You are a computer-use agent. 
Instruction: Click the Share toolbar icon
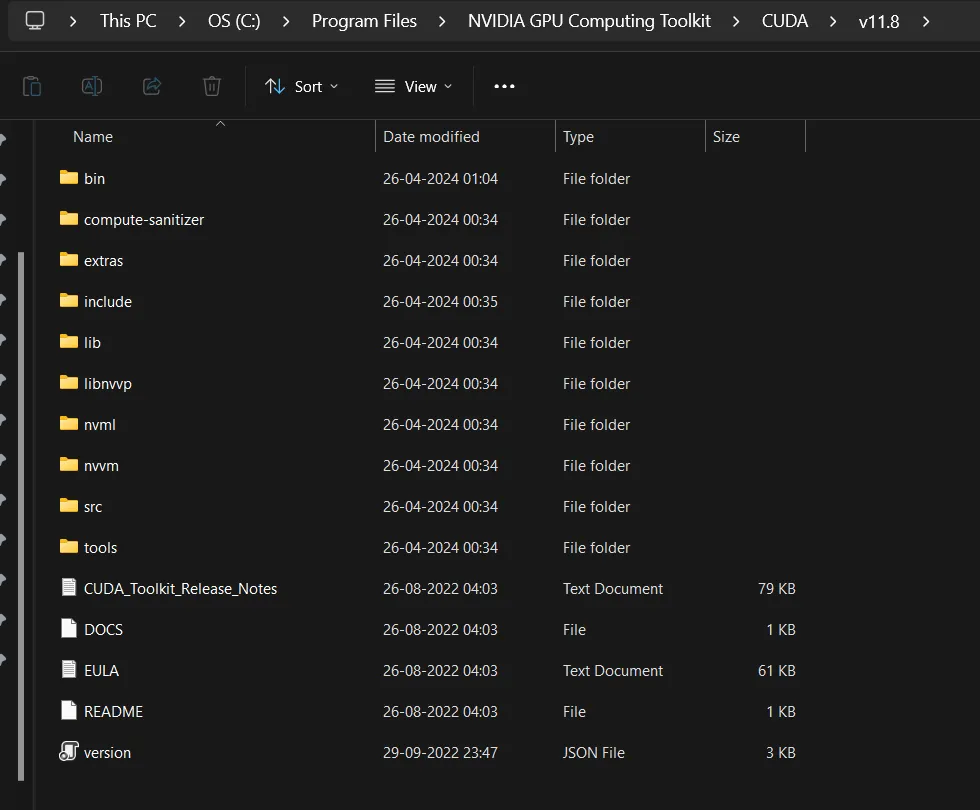click(152, 86)
